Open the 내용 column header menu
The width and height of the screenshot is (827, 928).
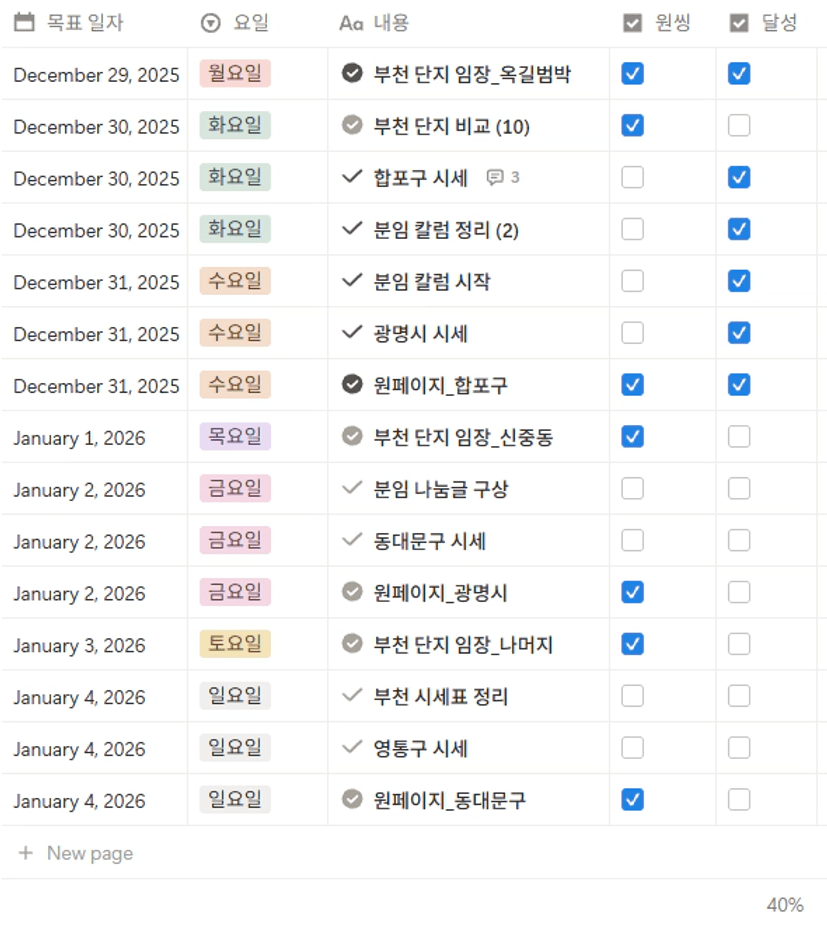point(391,23)
